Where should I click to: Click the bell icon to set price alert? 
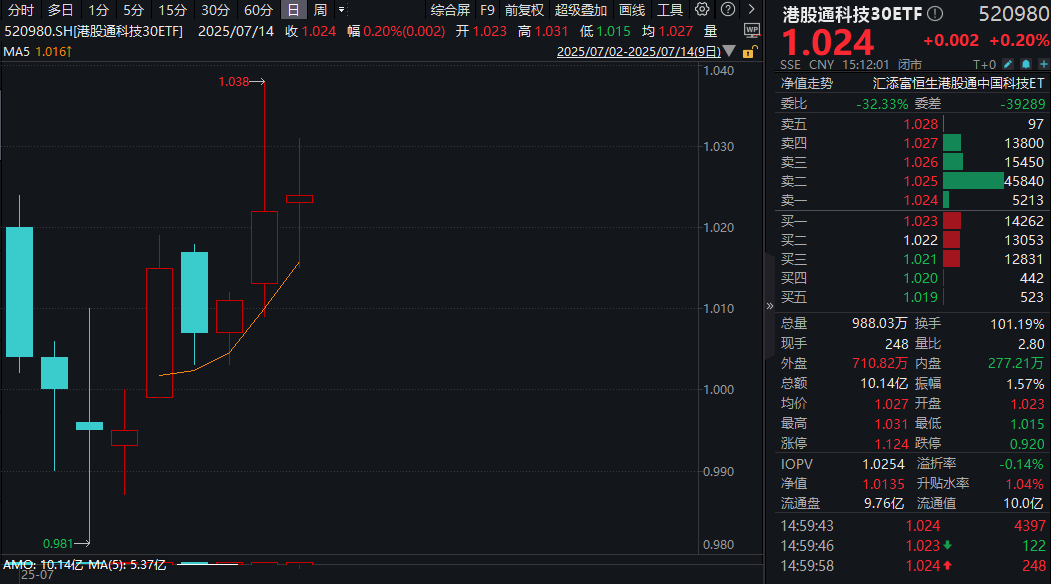click(x=1026, y=63)
